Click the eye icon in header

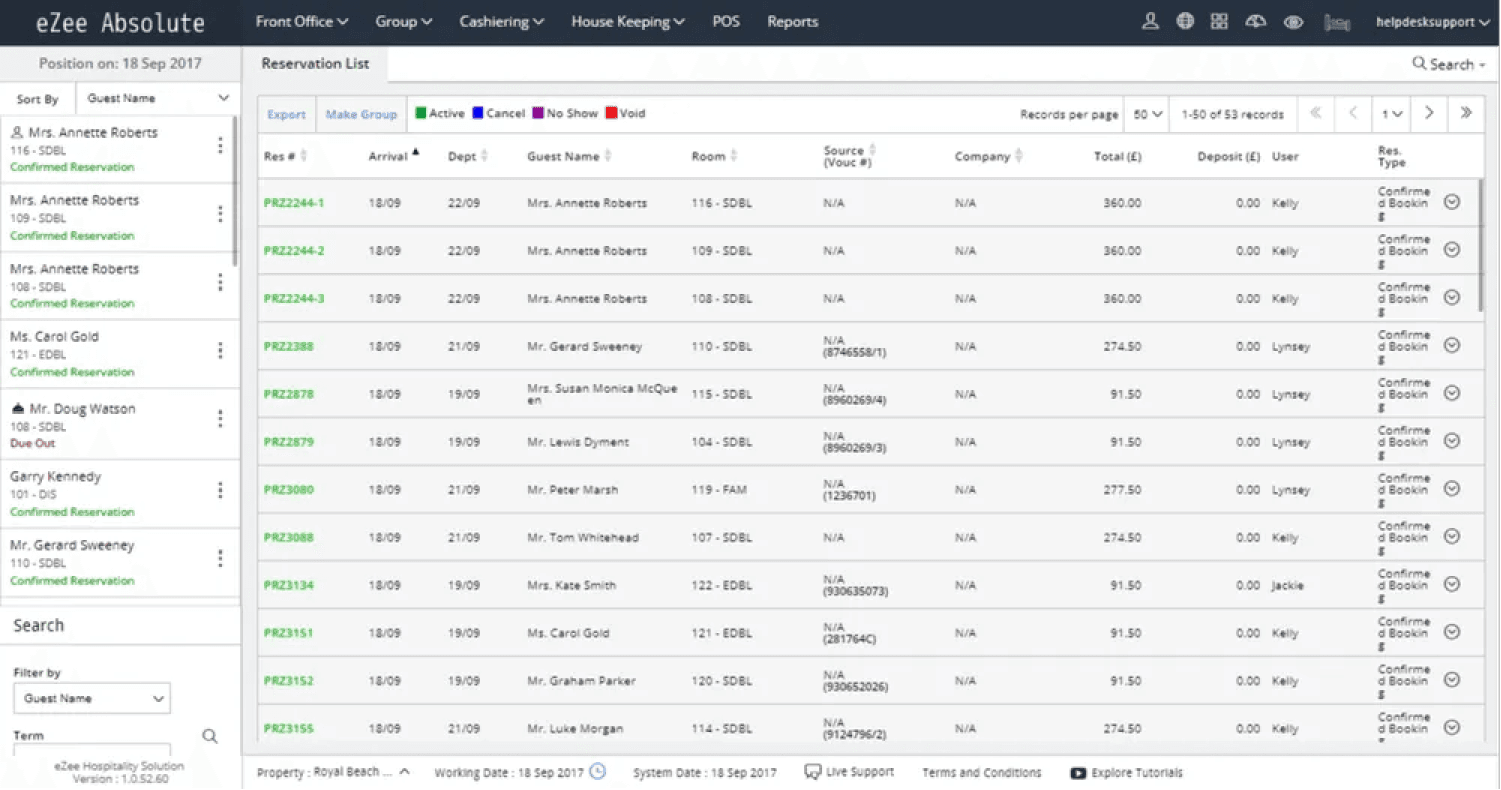click(1293, 22)
